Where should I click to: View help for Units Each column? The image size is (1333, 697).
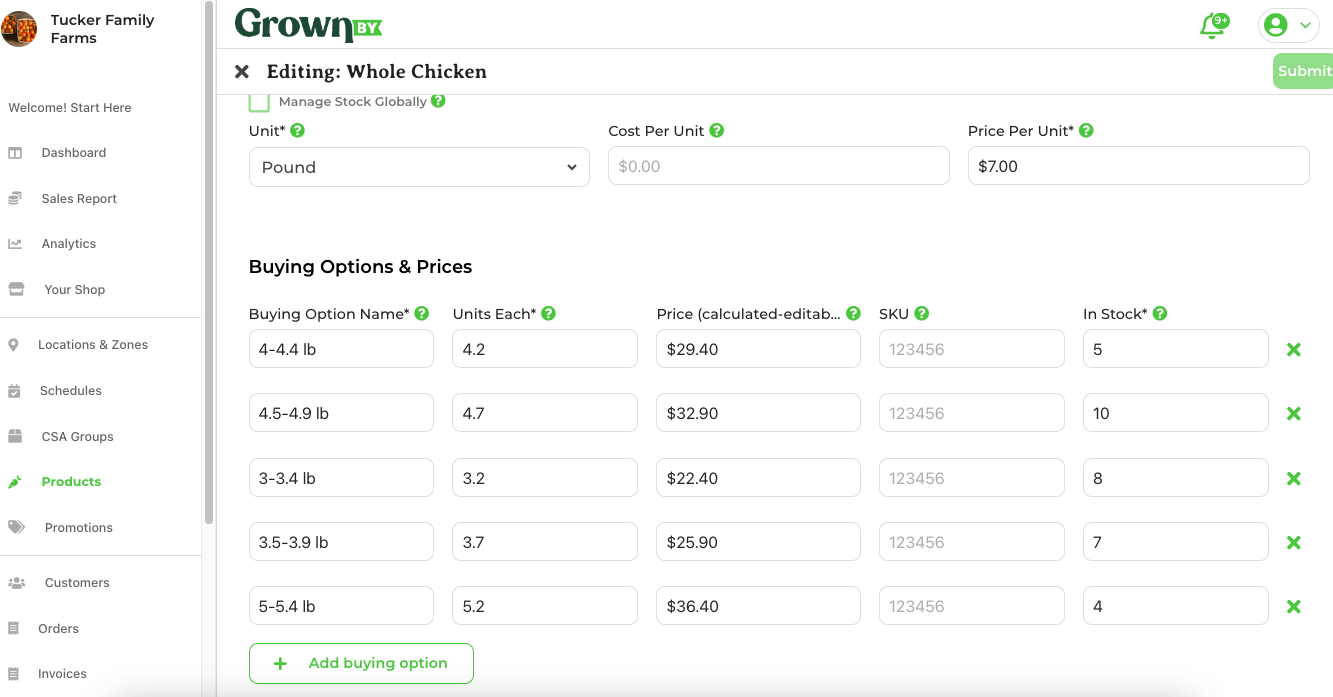[x=549, y=313]
